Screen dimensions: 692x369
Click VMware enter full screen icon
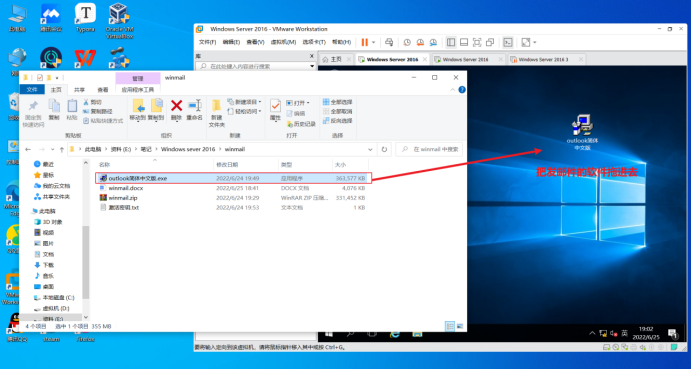pos(477,42)
